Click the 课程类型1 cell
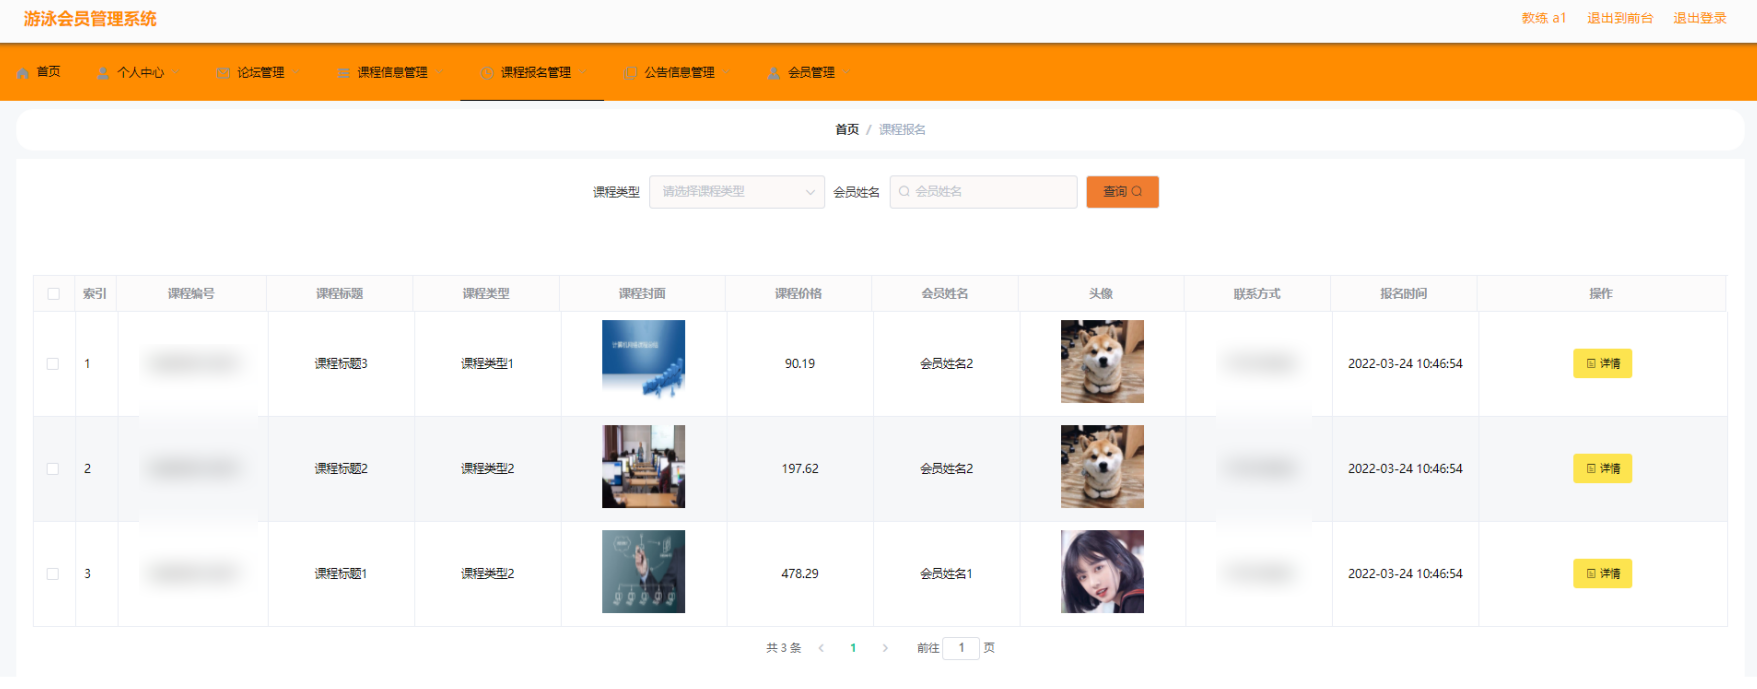 point(487,364)
